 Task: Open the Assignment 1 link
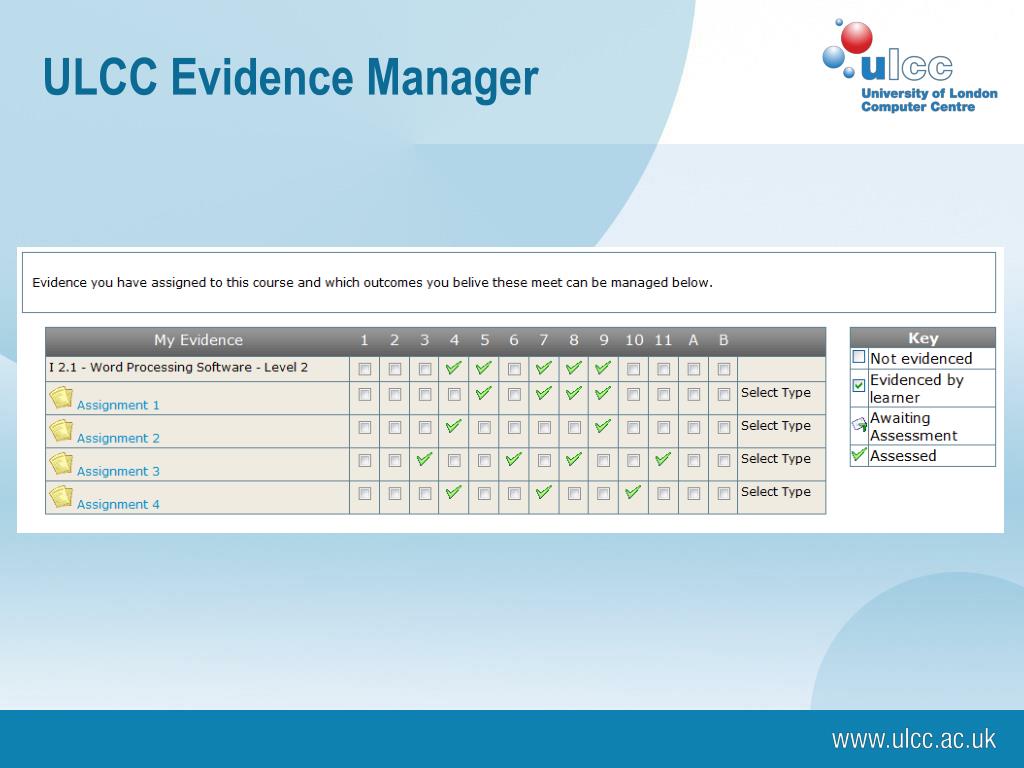[x=118, y=405]
